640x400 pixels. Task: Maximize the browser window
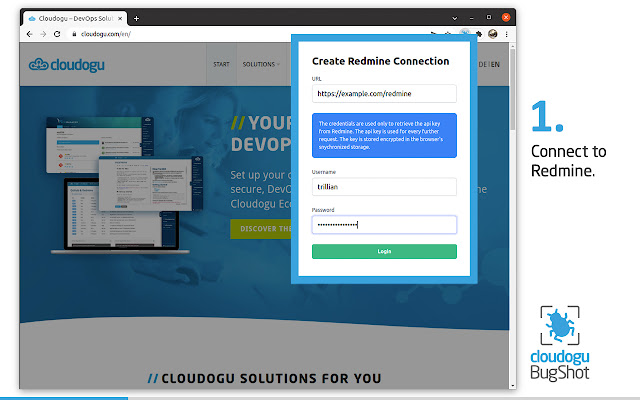click(489, 17)
